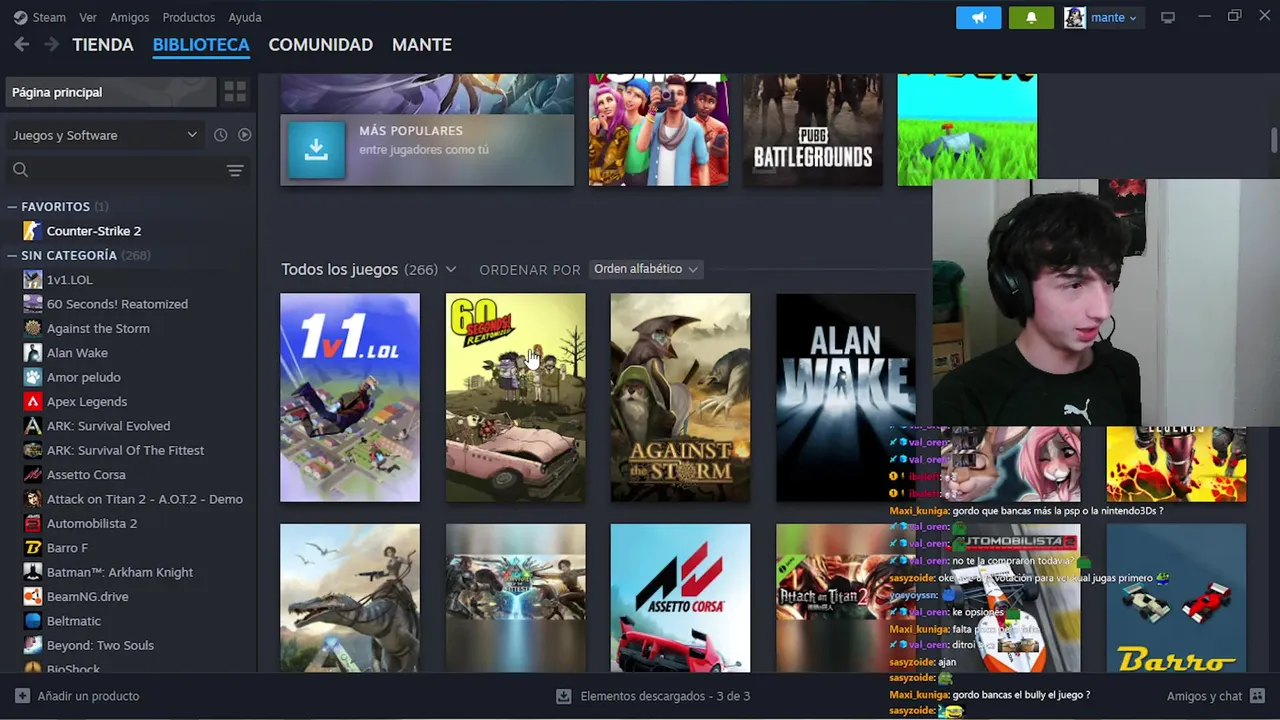Open the Ver menu
The width and height of the screenshot is (1280, 720).
(x=88, y=17)
